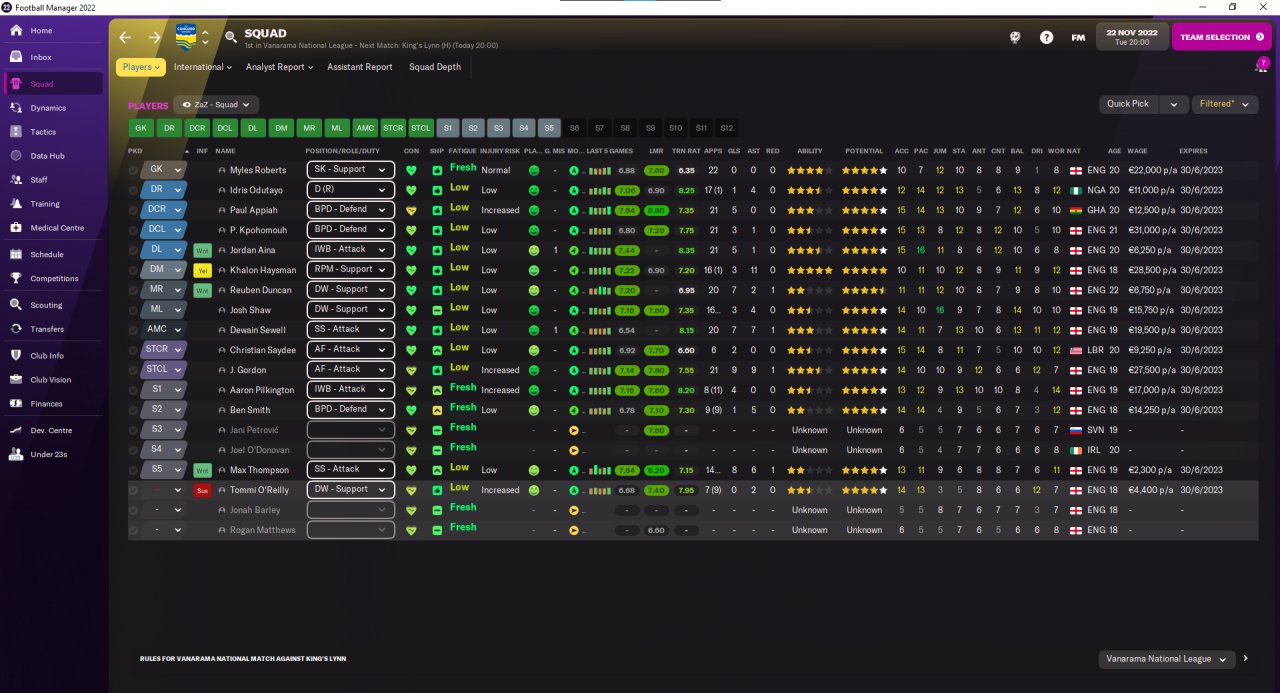Open the Home sidebar icon
The image size is (1280, 693).
click(x=16, y=31)
